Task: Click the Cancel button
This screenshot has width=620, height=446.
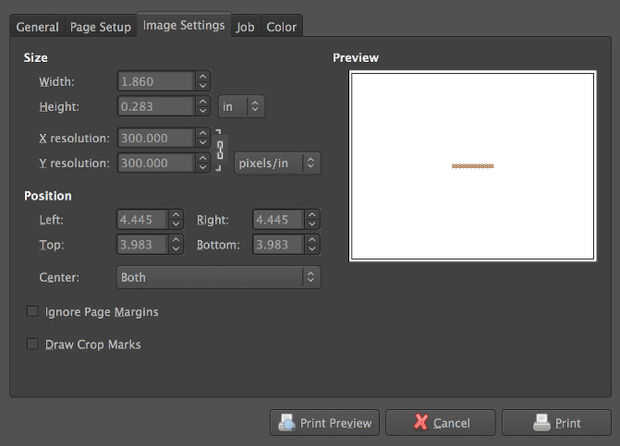Action: pyautogui.click(x=440, y=422)
